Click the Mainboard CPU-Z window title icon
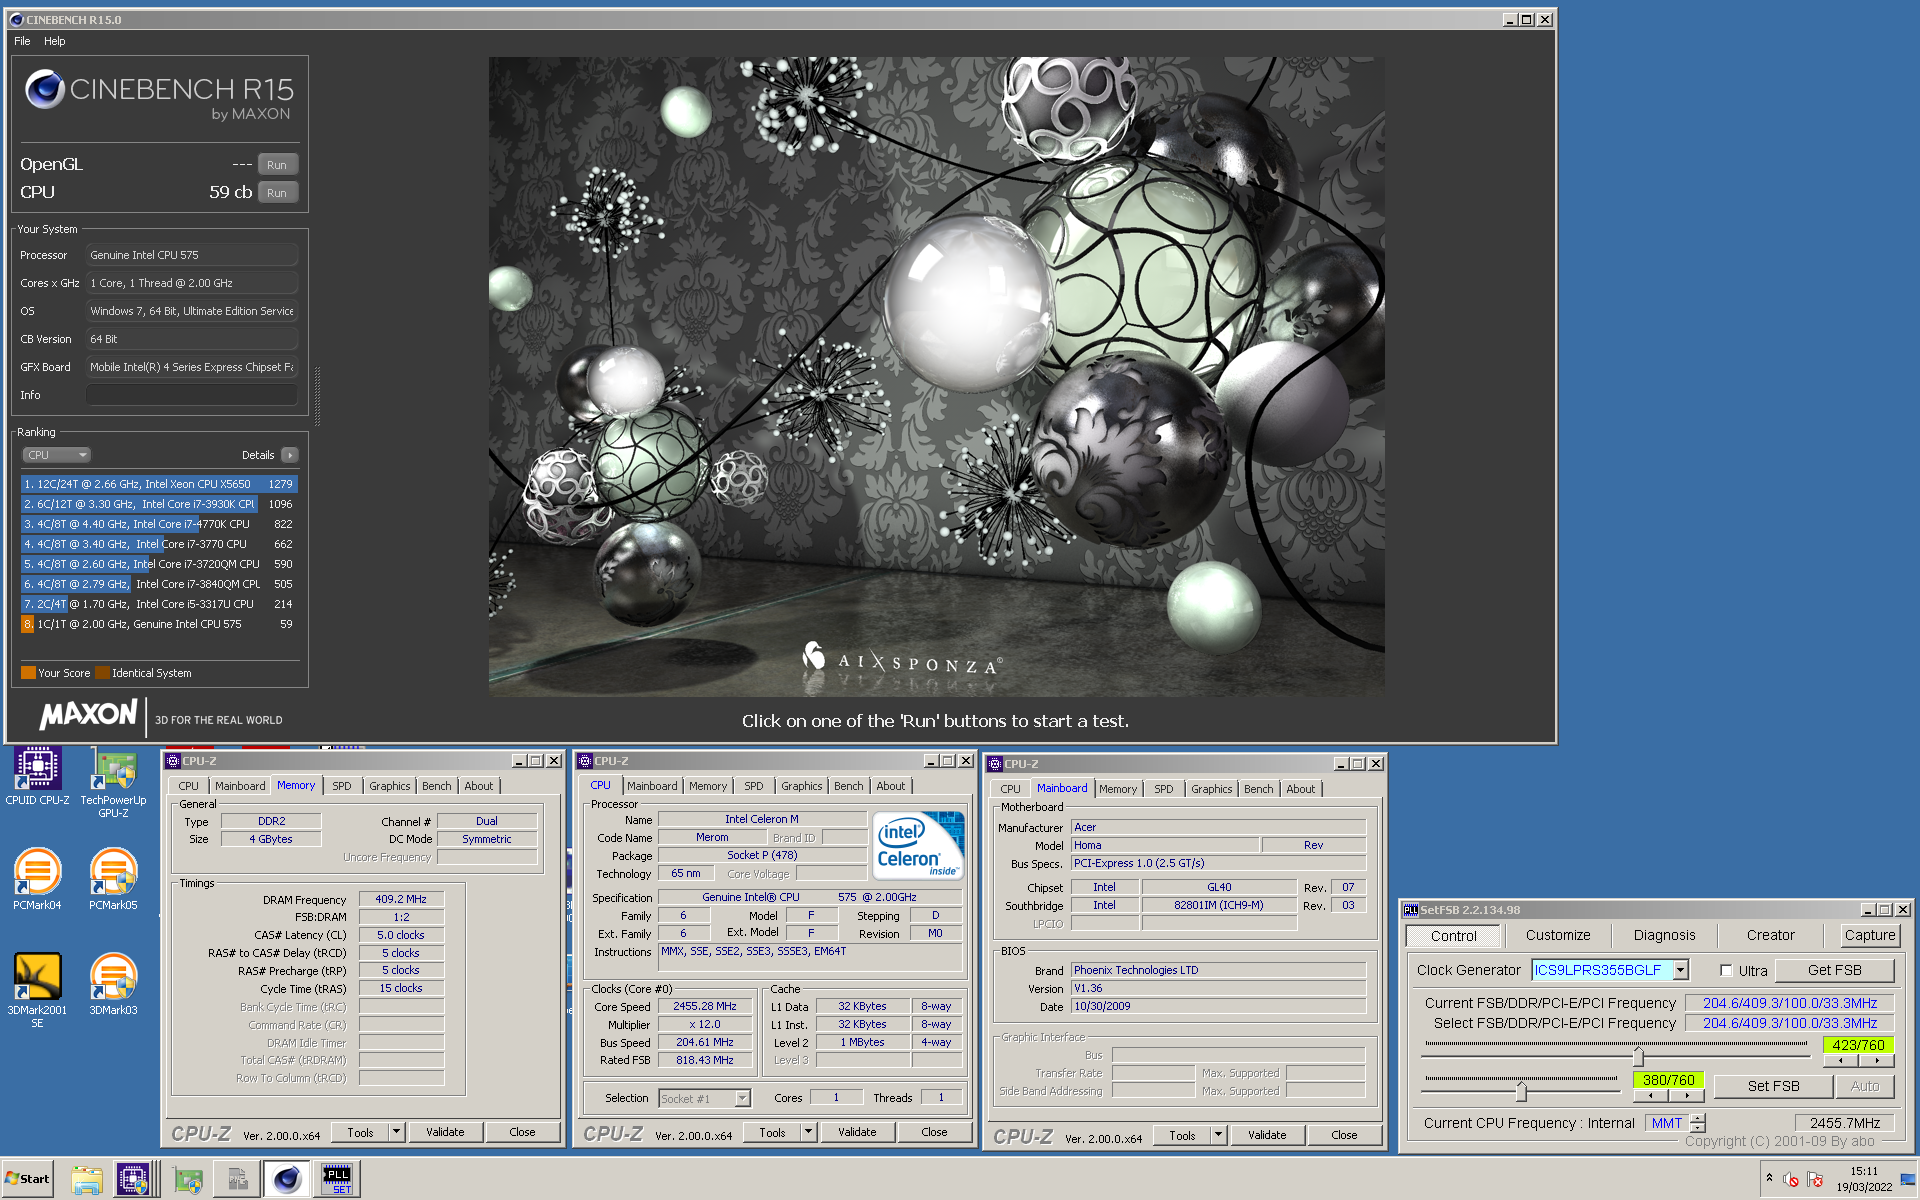This screenshot has width=1920, height=1200. tap(995, 764)
